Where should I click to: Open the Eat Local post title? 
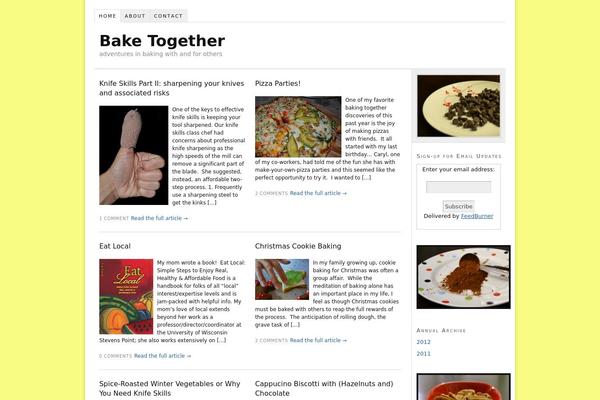(115, 246)
